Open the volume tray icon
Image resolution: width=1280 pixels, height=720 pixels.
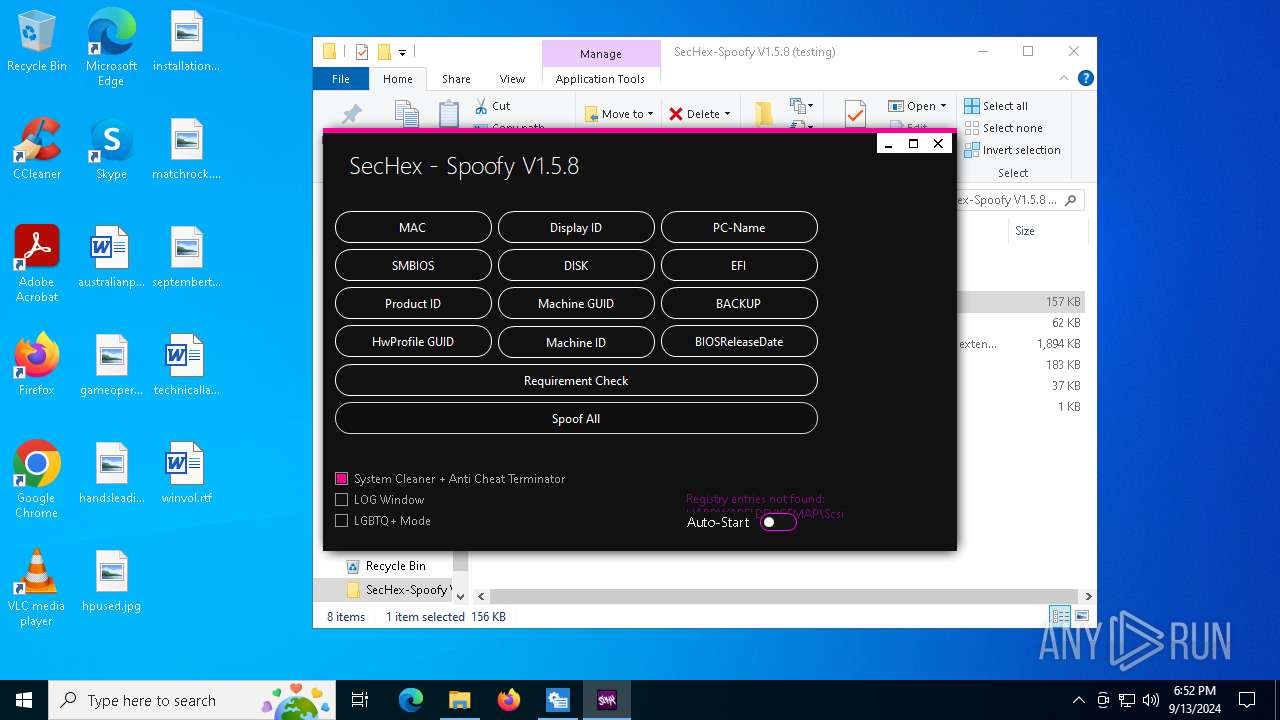click(1151, 700)
